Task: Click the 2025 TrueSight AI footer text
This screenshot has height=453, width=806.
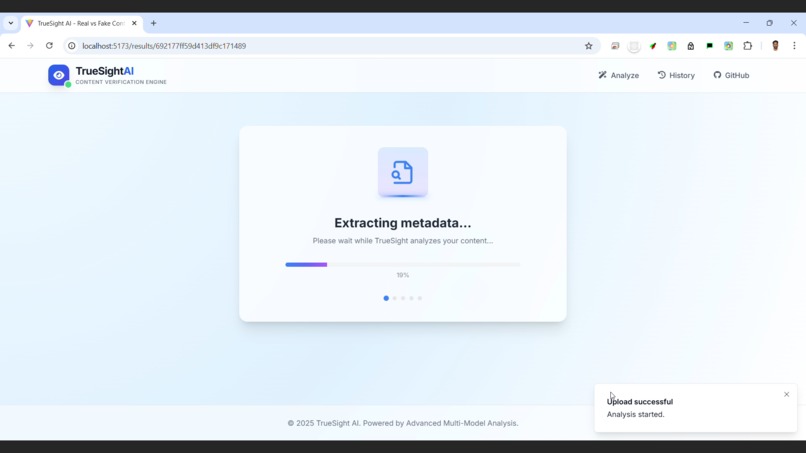Action: tap(402, 423)
